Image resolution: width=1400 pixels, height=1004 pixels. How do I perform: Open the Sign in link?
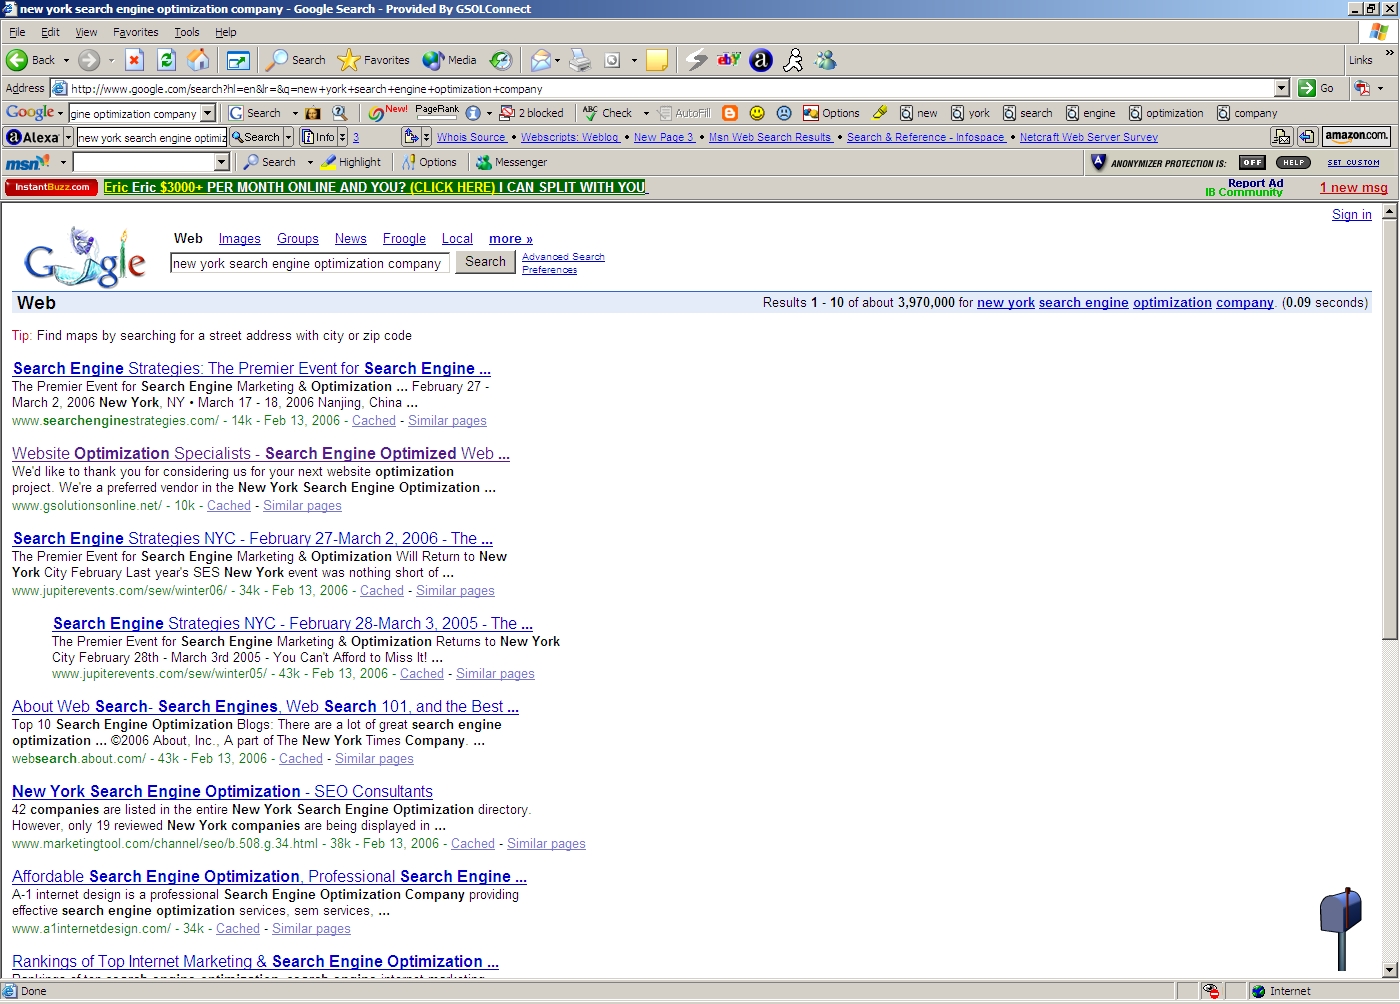pos(1352,215)
